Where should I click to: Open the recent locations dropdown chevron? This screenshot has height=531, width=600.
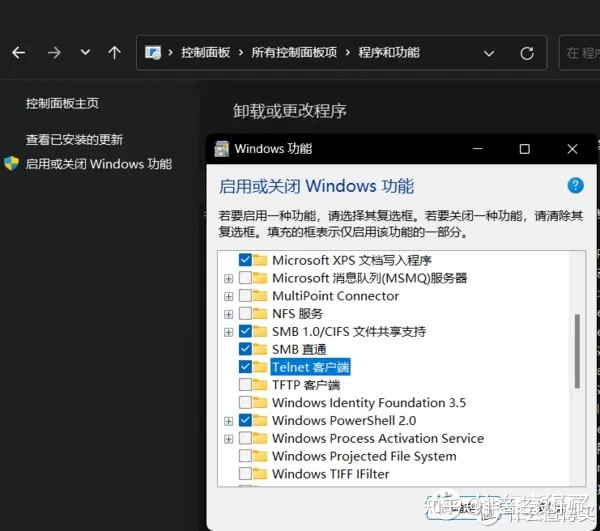coord(85,53)
